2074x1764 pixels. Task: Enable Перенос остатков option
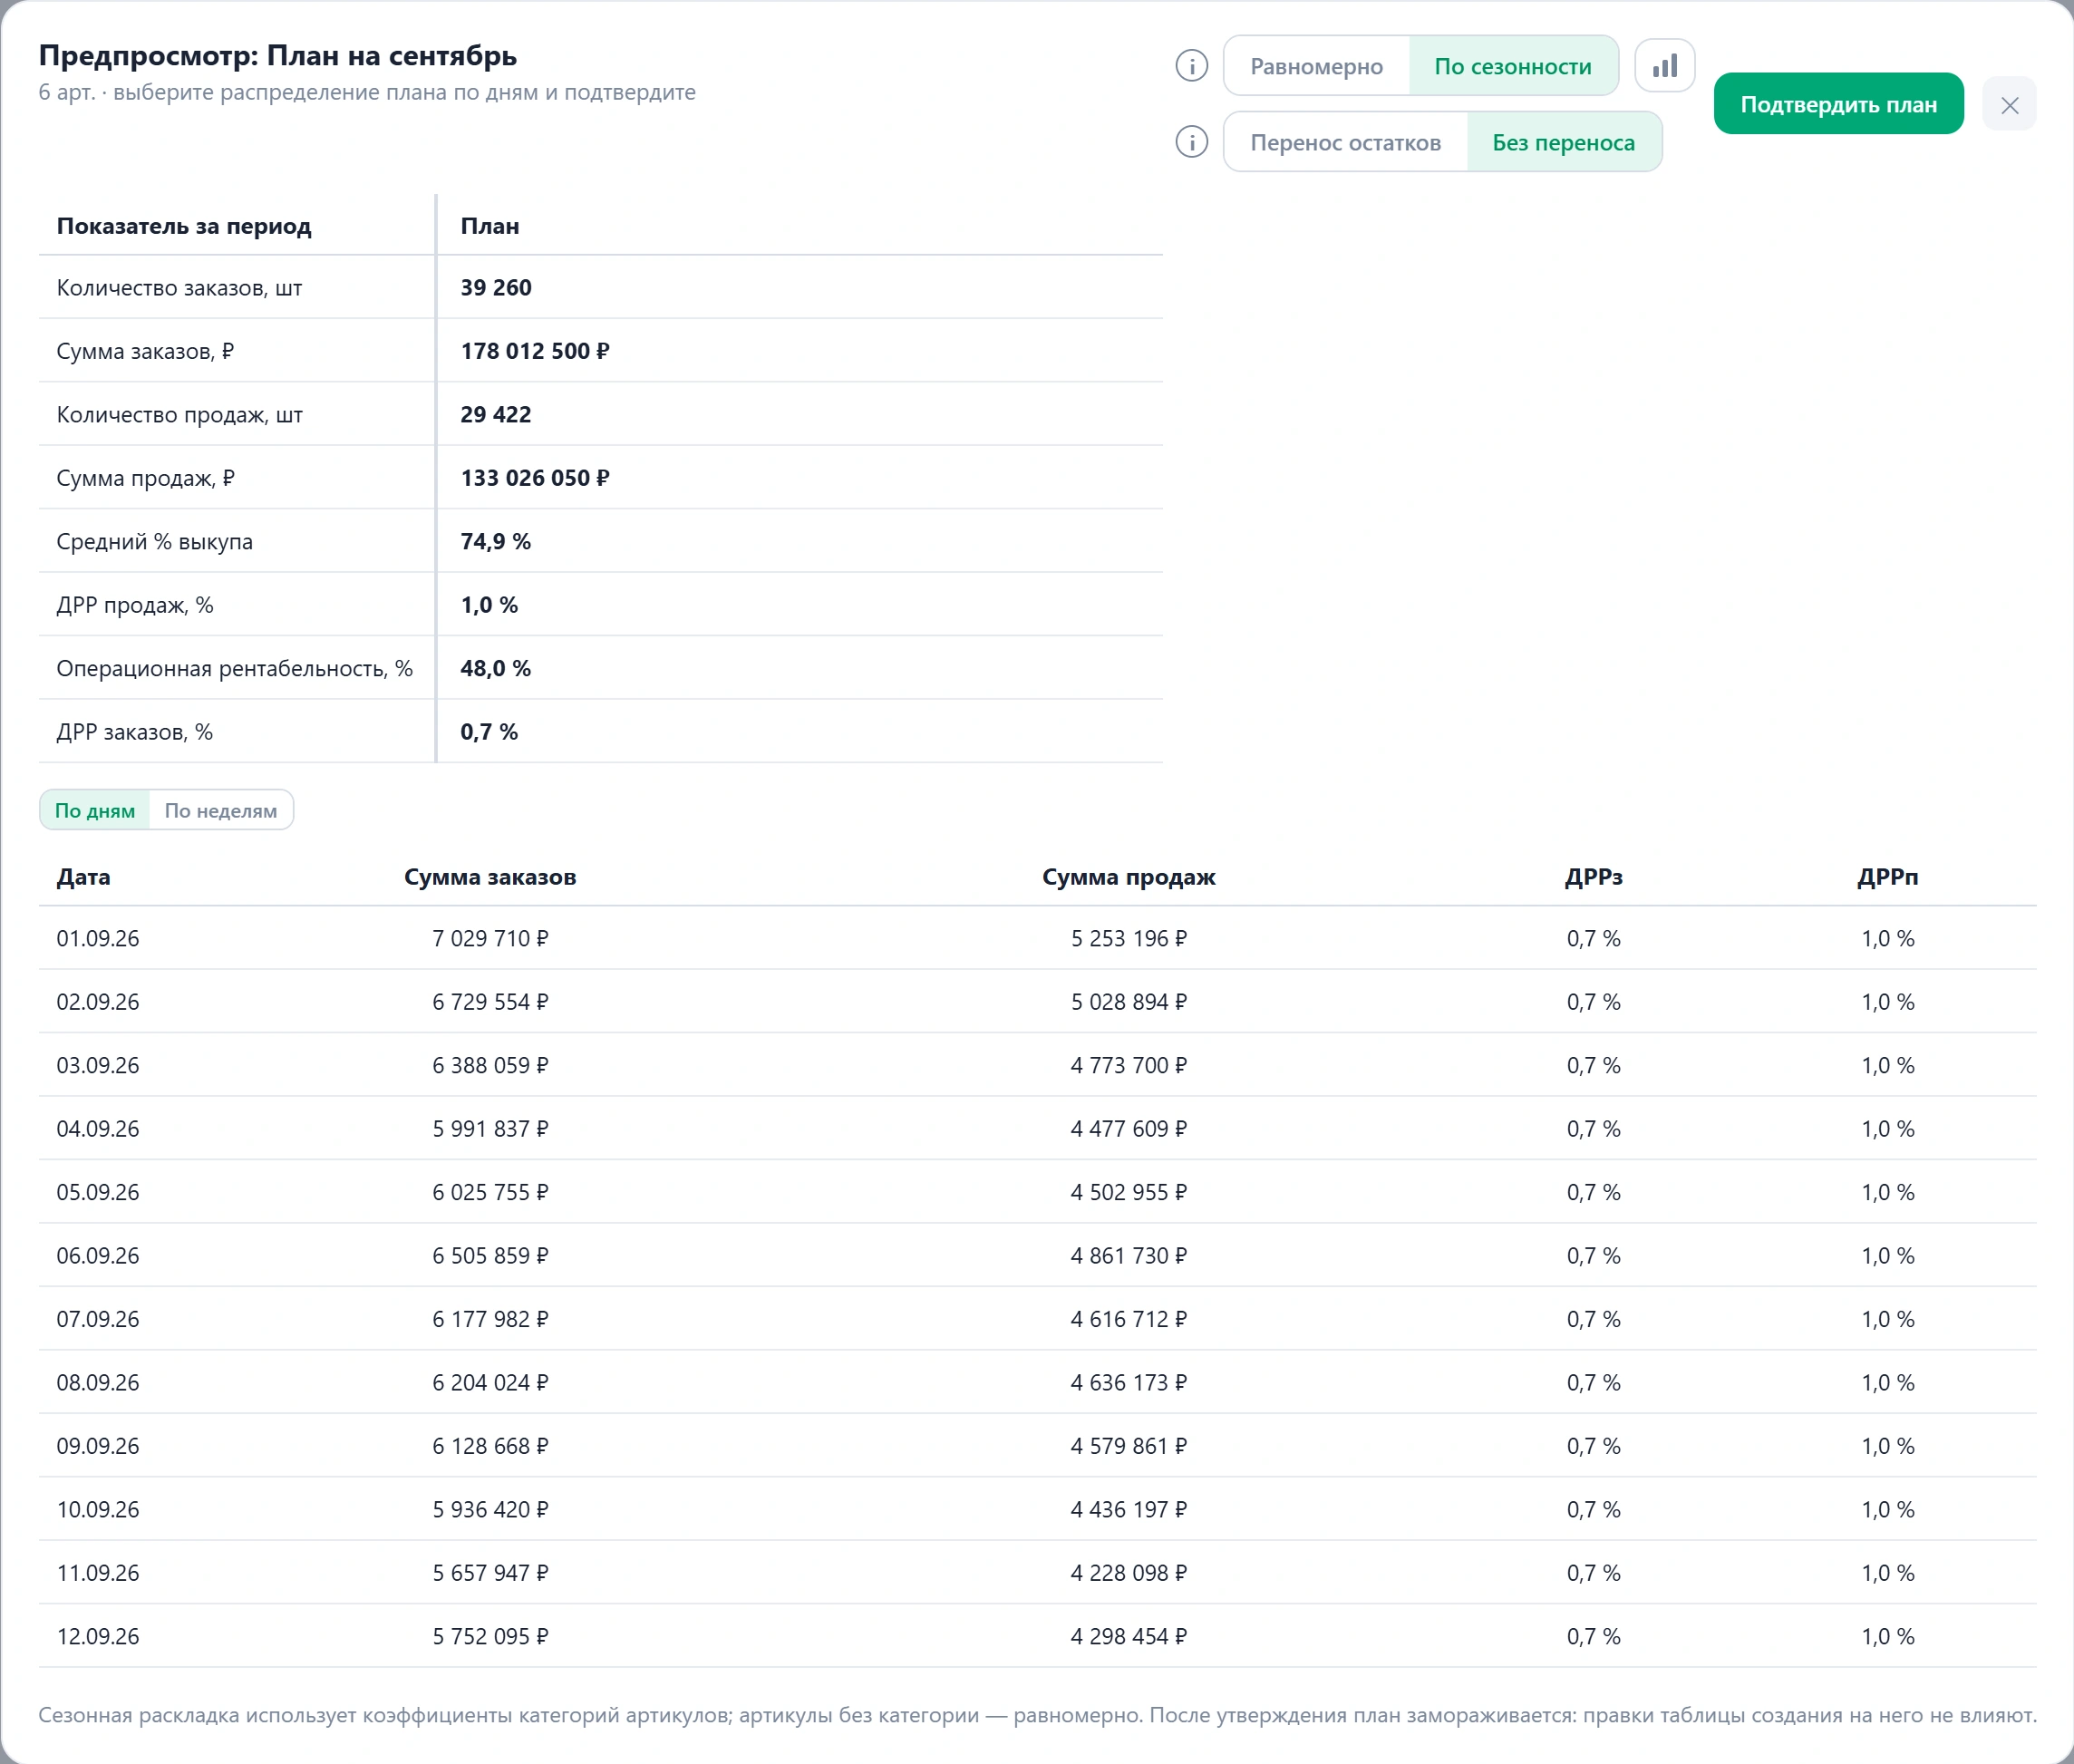1345,142
